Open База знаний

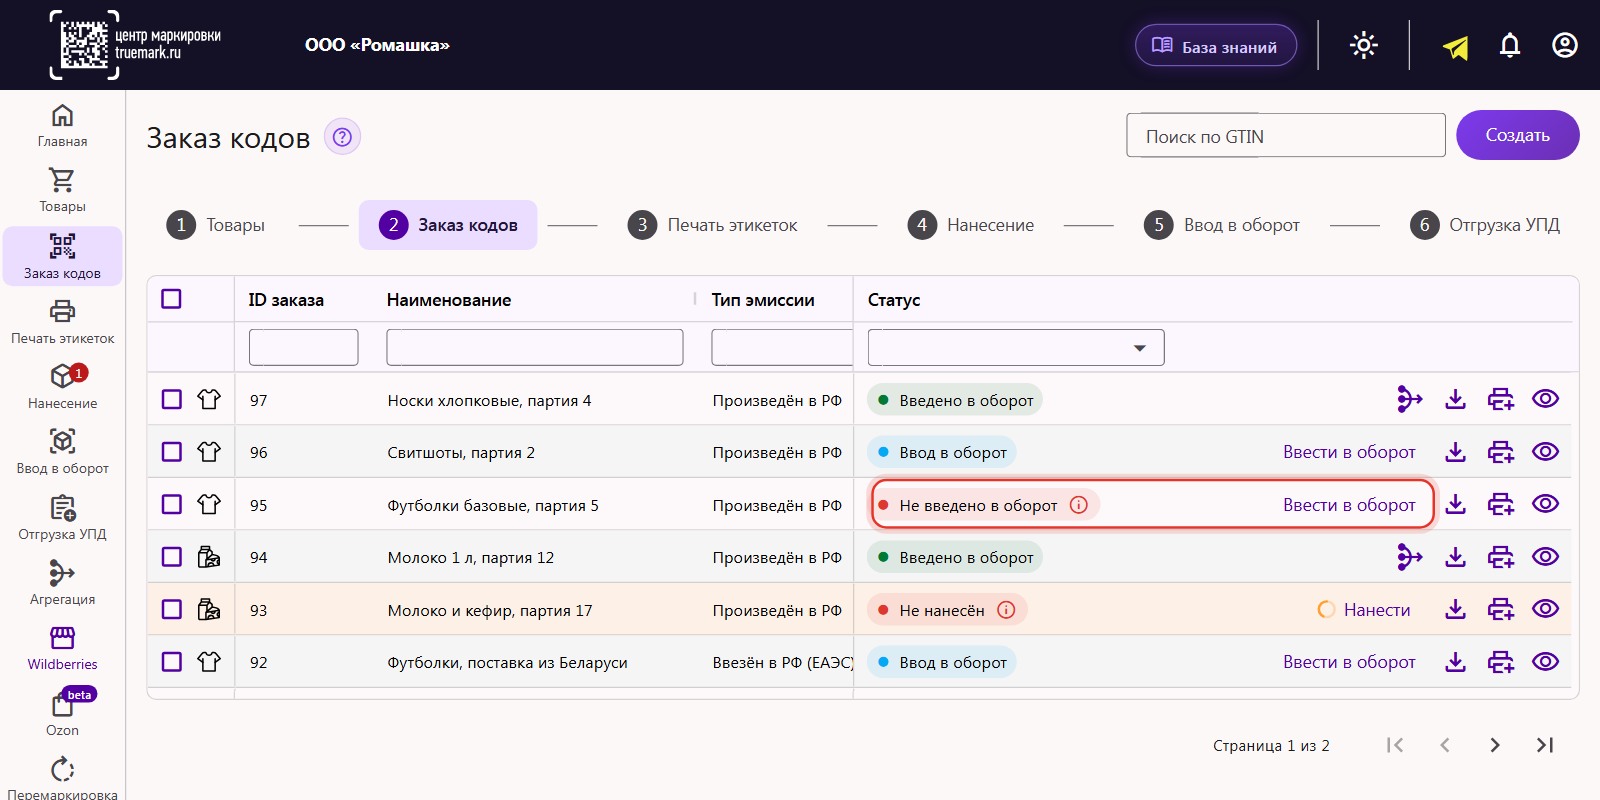[1216, 46]
